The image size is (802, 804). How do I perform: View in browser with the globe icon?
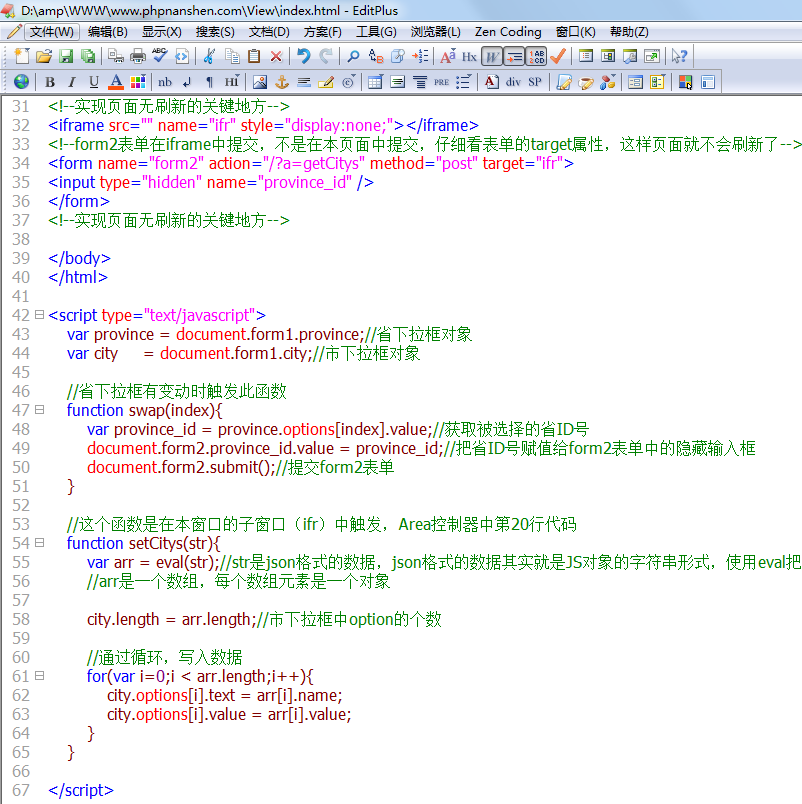point(22,82)
